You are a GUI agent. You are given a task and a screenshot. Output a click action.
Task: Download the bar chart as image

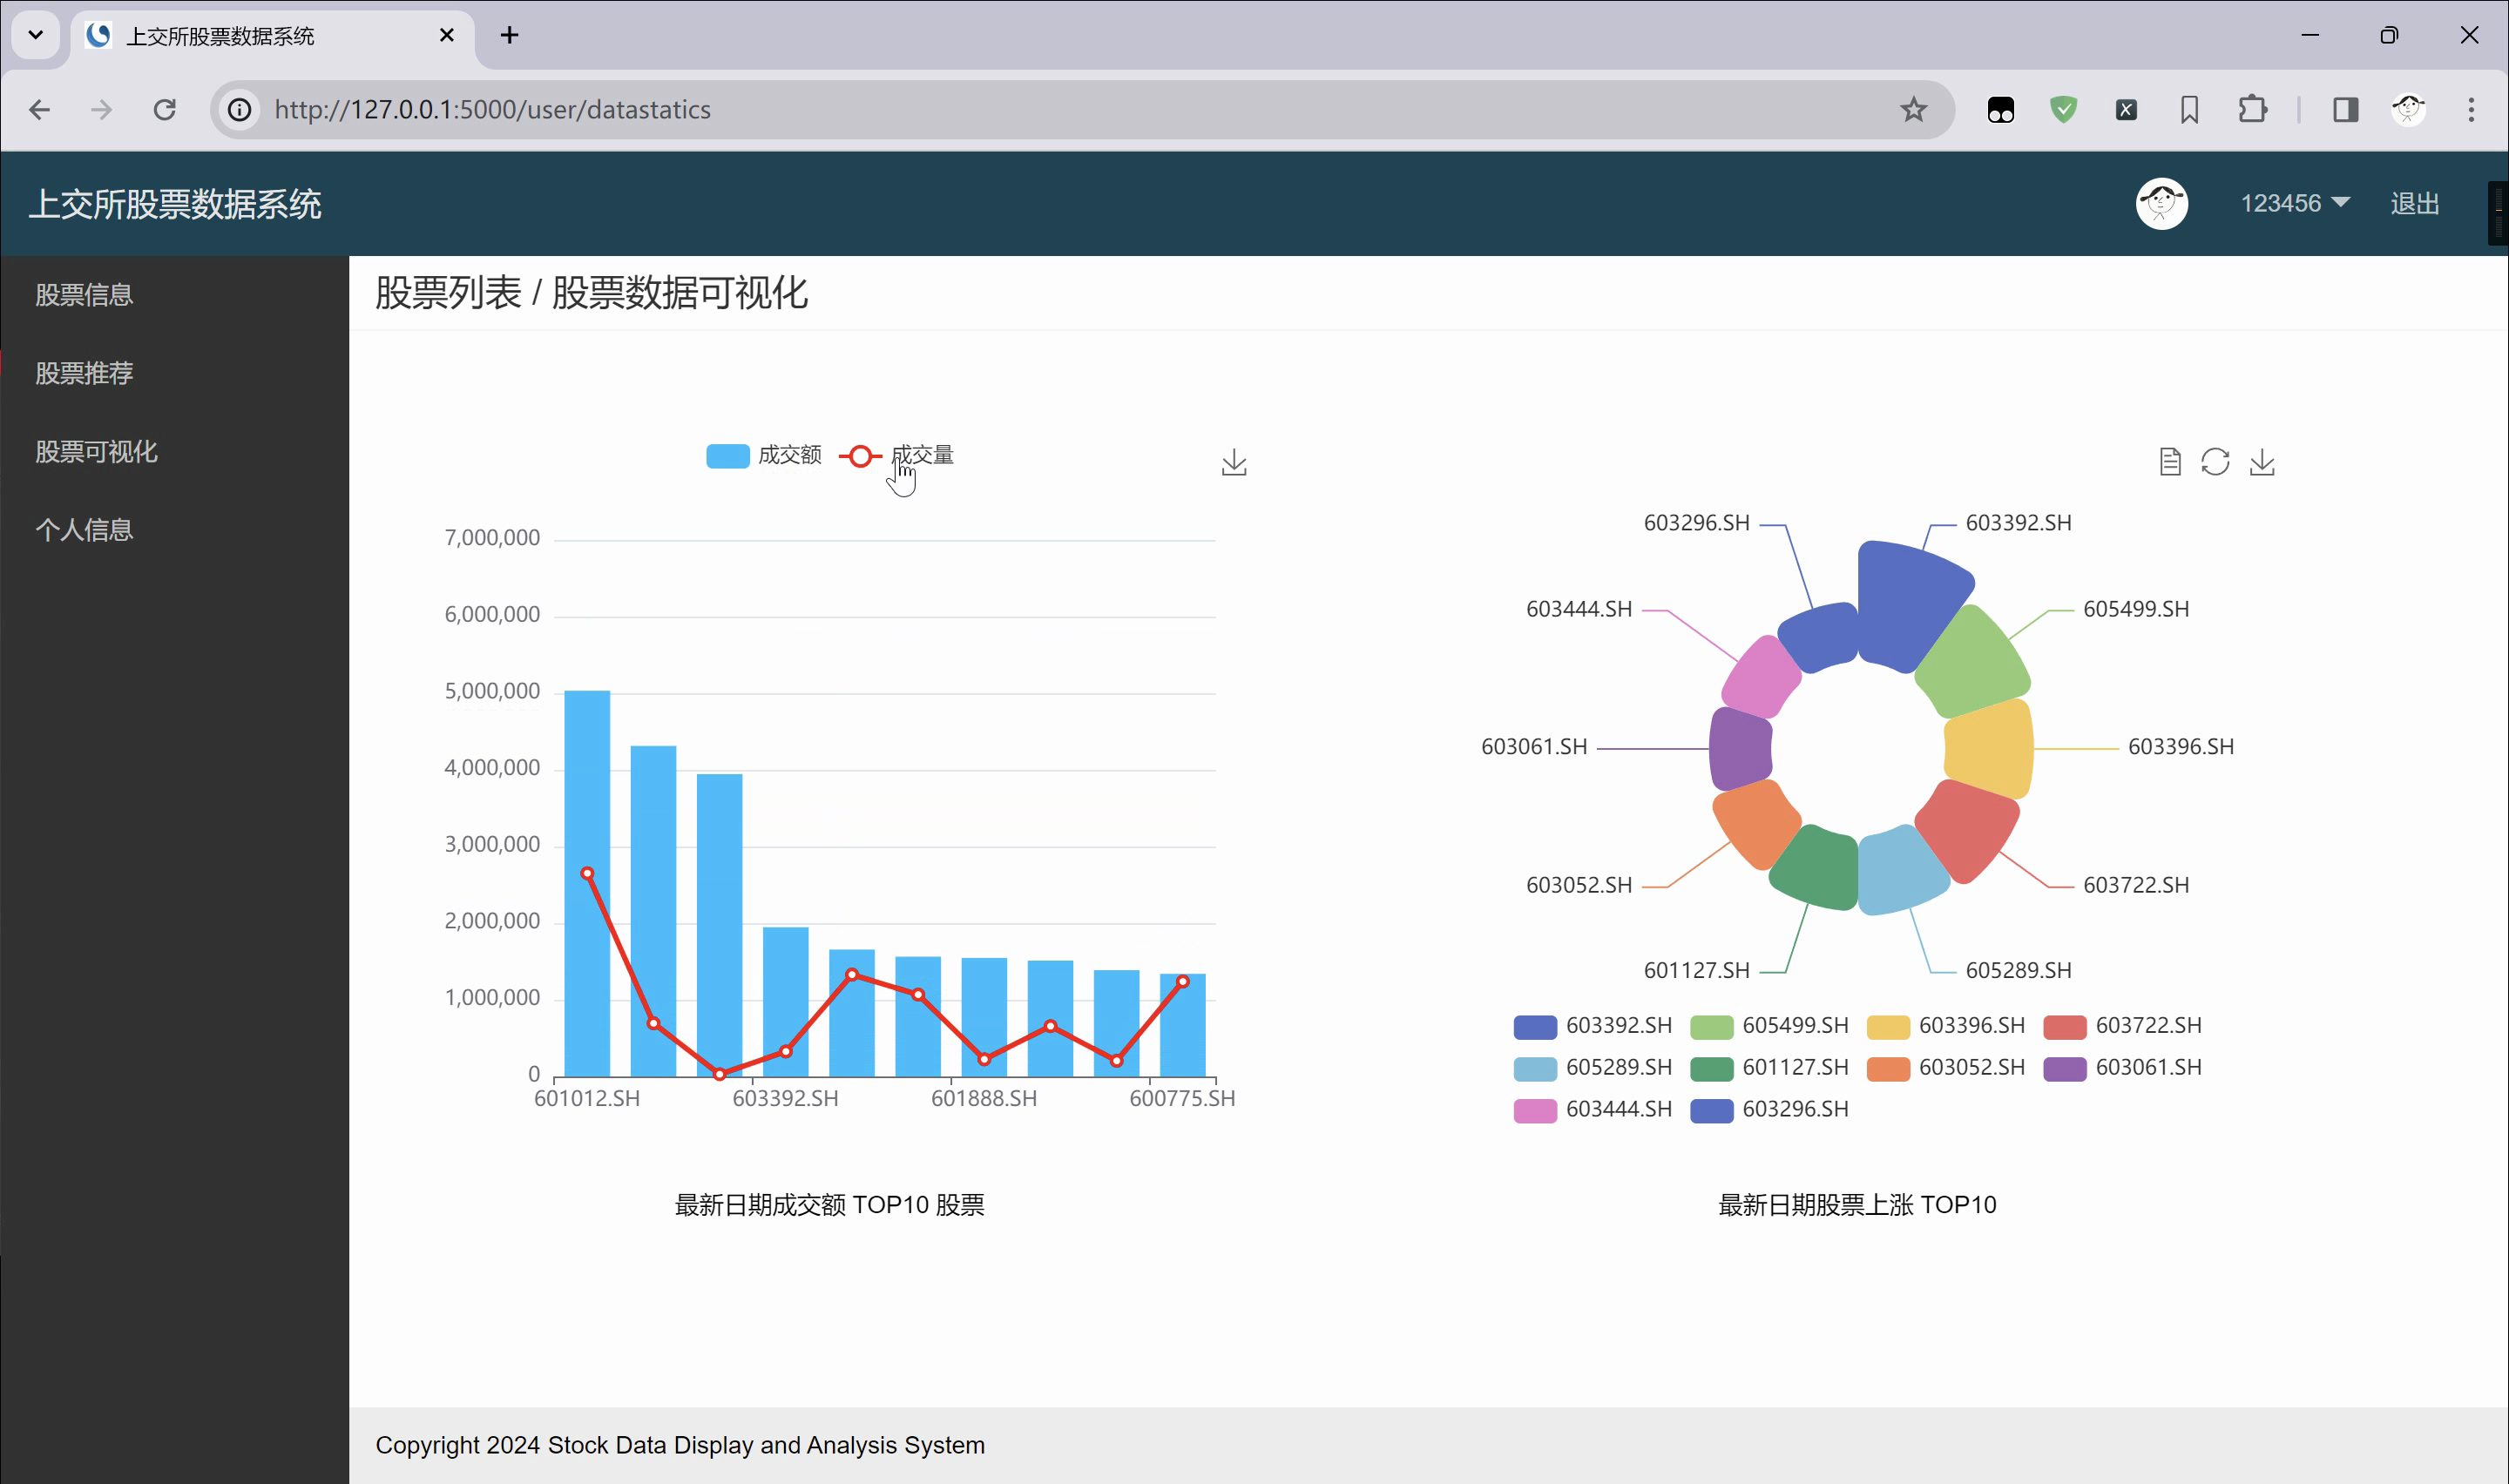pos(1234,462)
